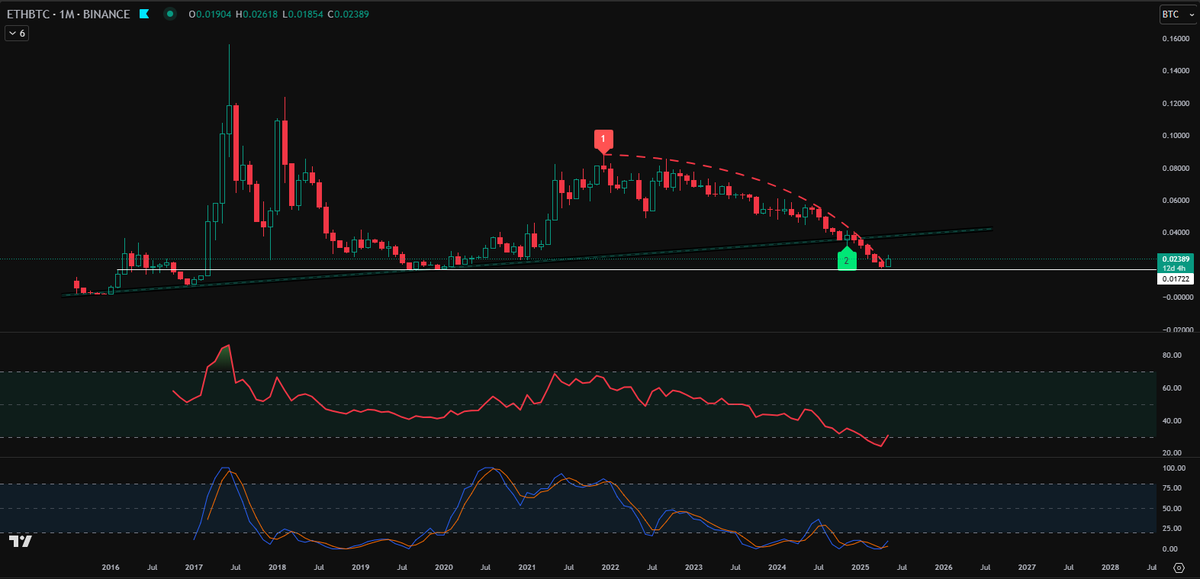Click the horizontal line price label 0.01722

(1175, 279)
